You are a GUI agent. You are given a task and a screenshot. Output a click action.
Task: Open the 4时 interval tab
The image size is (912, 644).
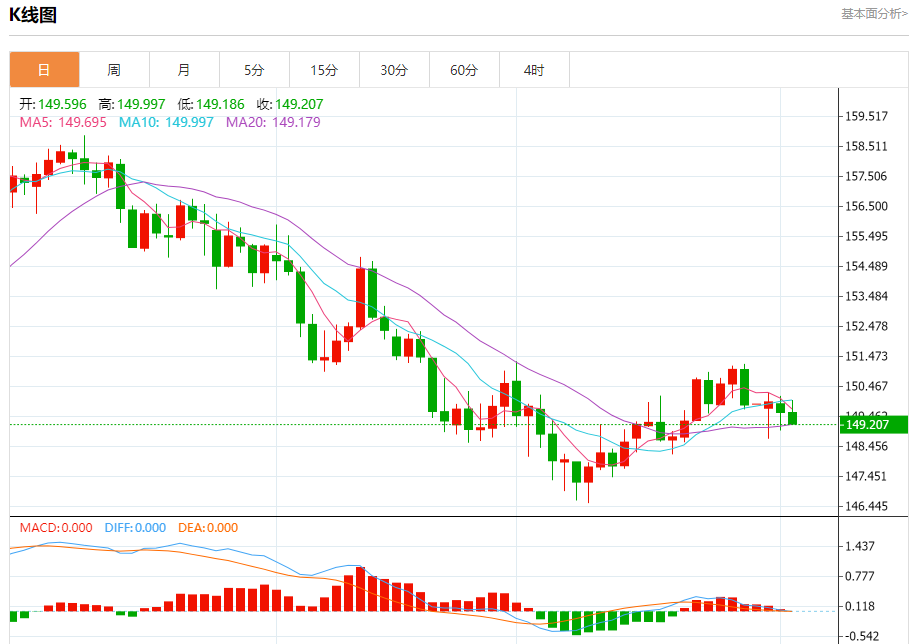pyautogui.click(x=534, y=70)
